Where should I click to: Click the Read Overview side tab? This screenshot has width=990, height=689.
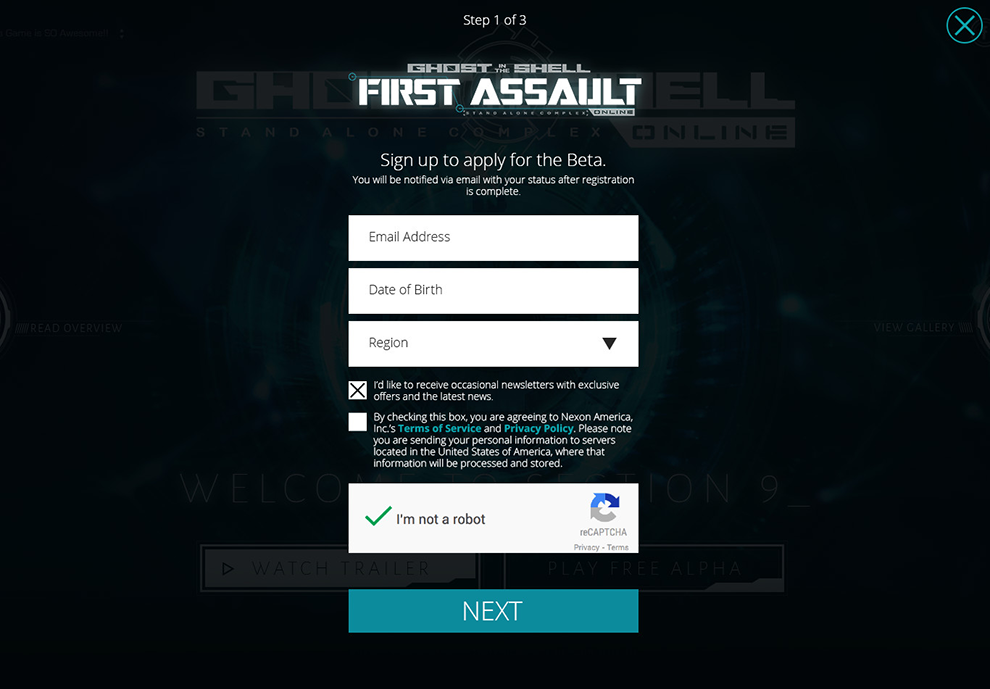tap(68, 328)
